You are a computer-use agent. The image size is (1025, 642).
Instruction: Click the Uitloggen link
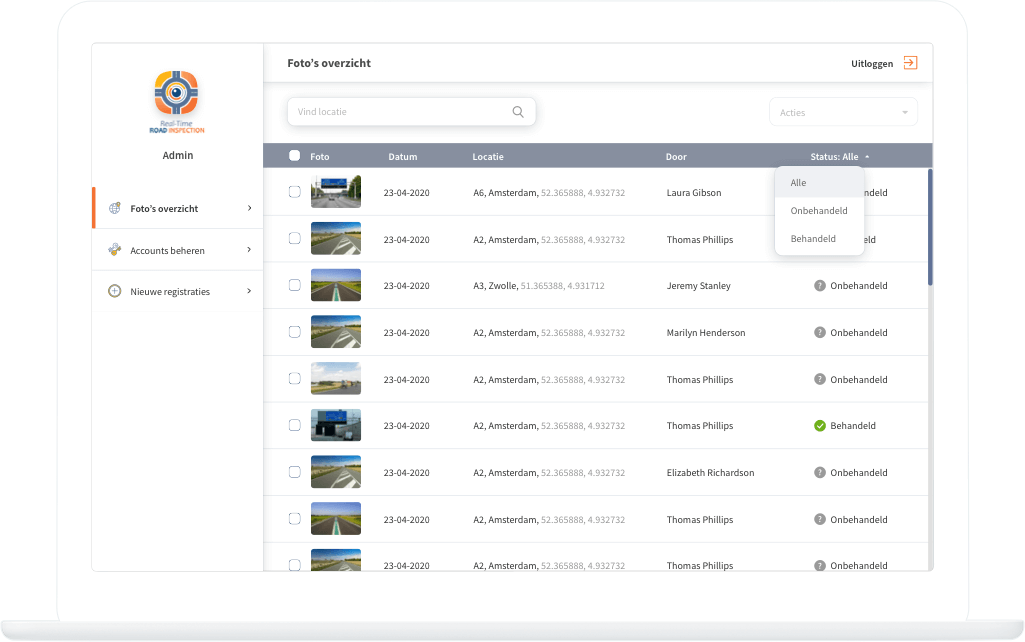click(x=872, y=63)
